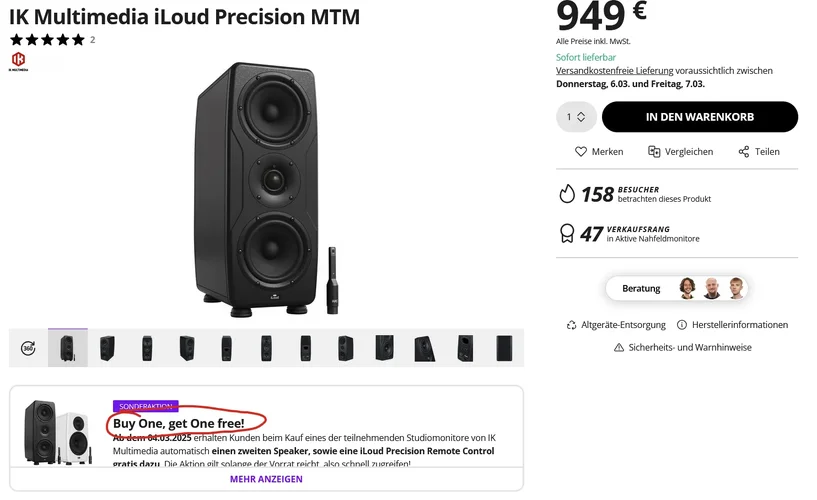Click the warning triangle Sicherheits- und Warnhinweise
The width and height of the screenshot is (817, 500).
(x=619, y=347)
